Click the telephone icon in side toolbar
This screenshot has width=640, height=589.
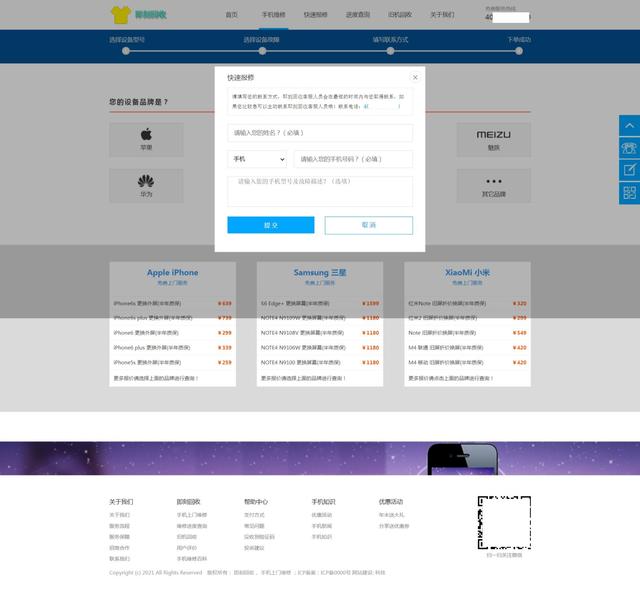[629, 148]
